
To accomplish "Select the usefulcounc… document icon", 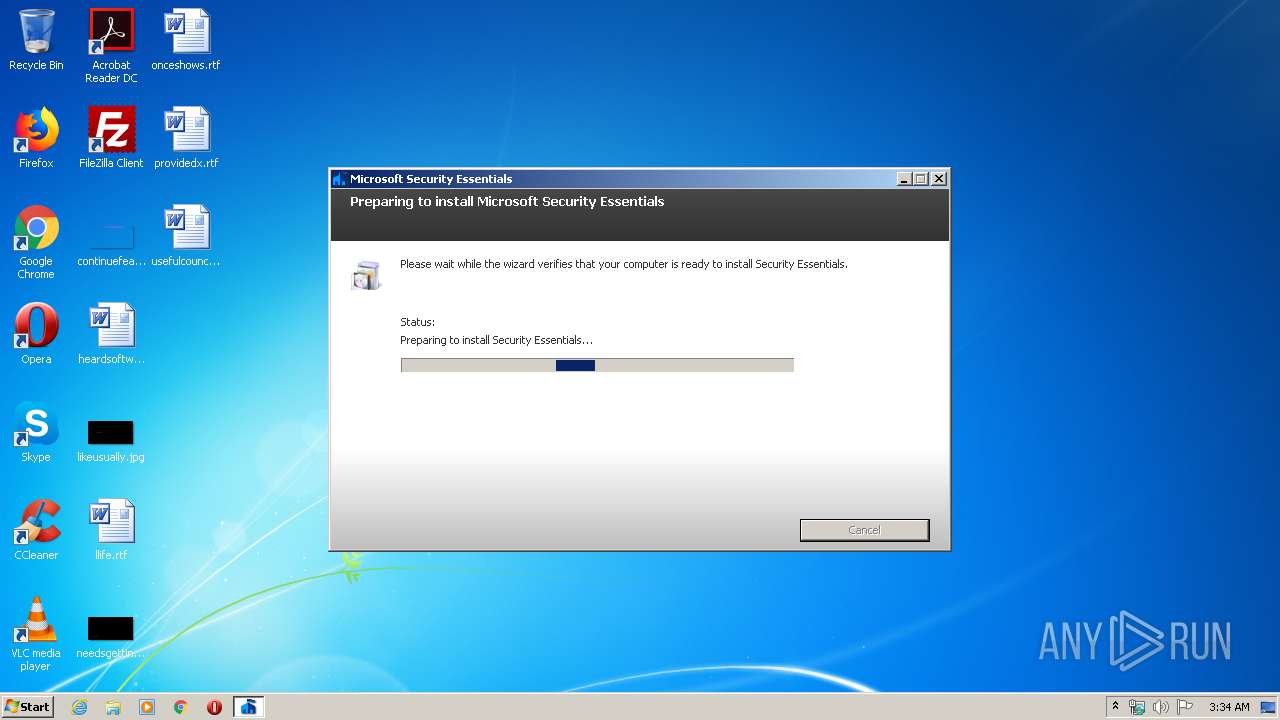I will point(186,236).
